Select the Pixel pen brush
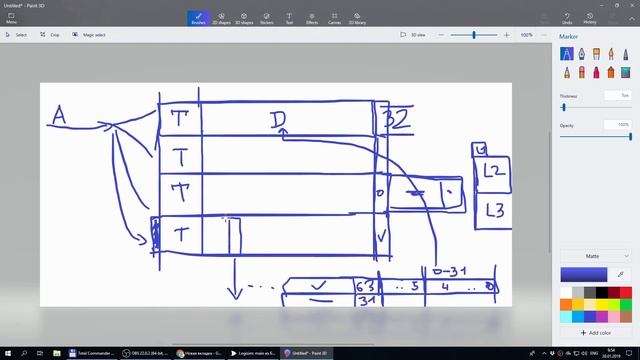 [626, 54]
